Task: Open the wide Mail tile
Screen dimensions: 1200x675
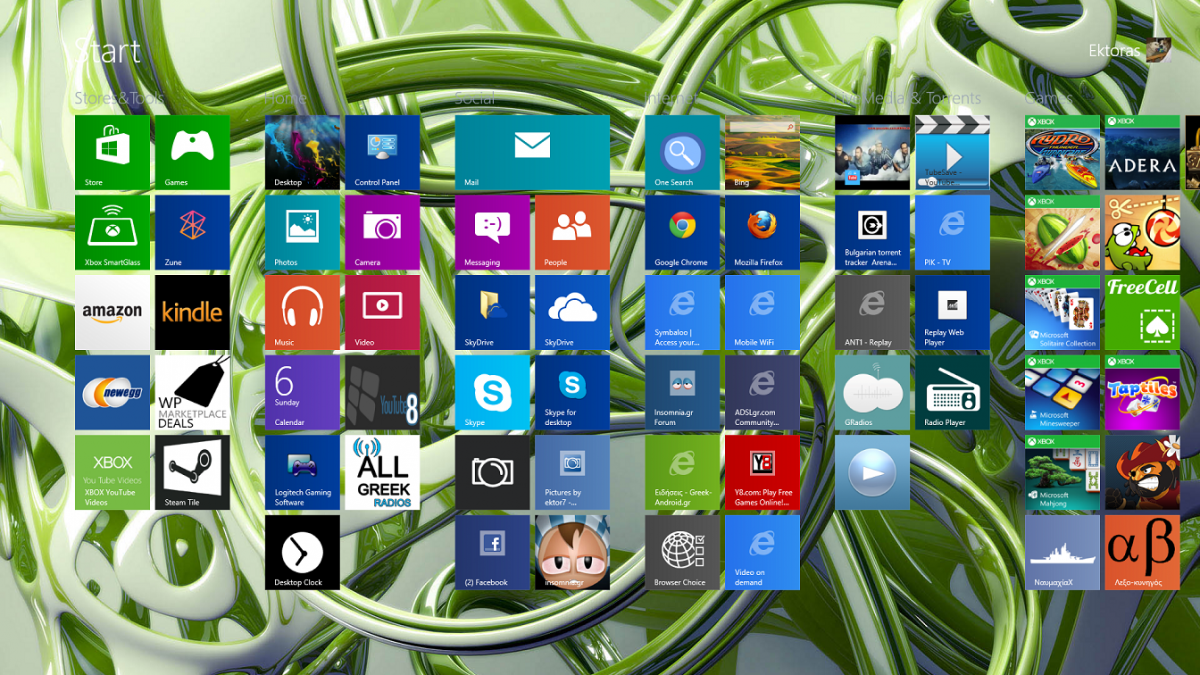Action: coord(532,152)
